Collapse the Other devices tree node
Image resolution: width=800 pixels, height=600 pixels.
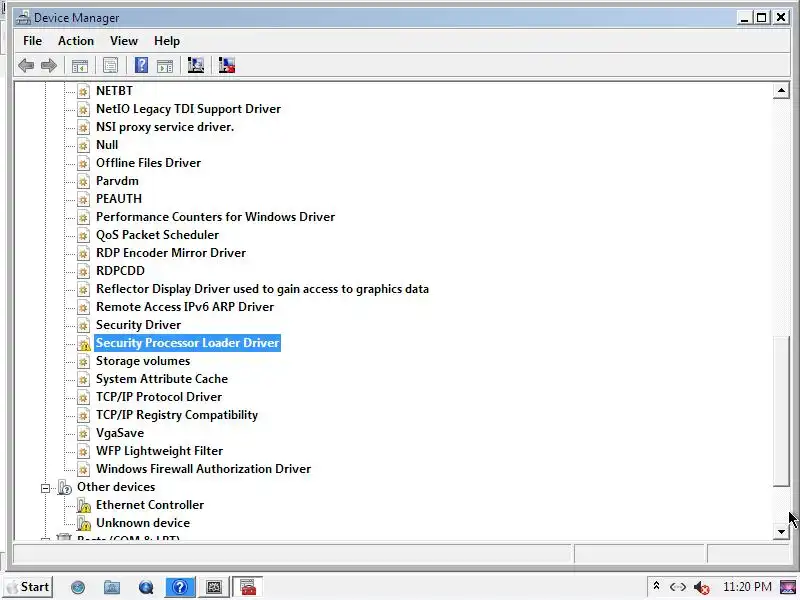(x=45, y=488)
